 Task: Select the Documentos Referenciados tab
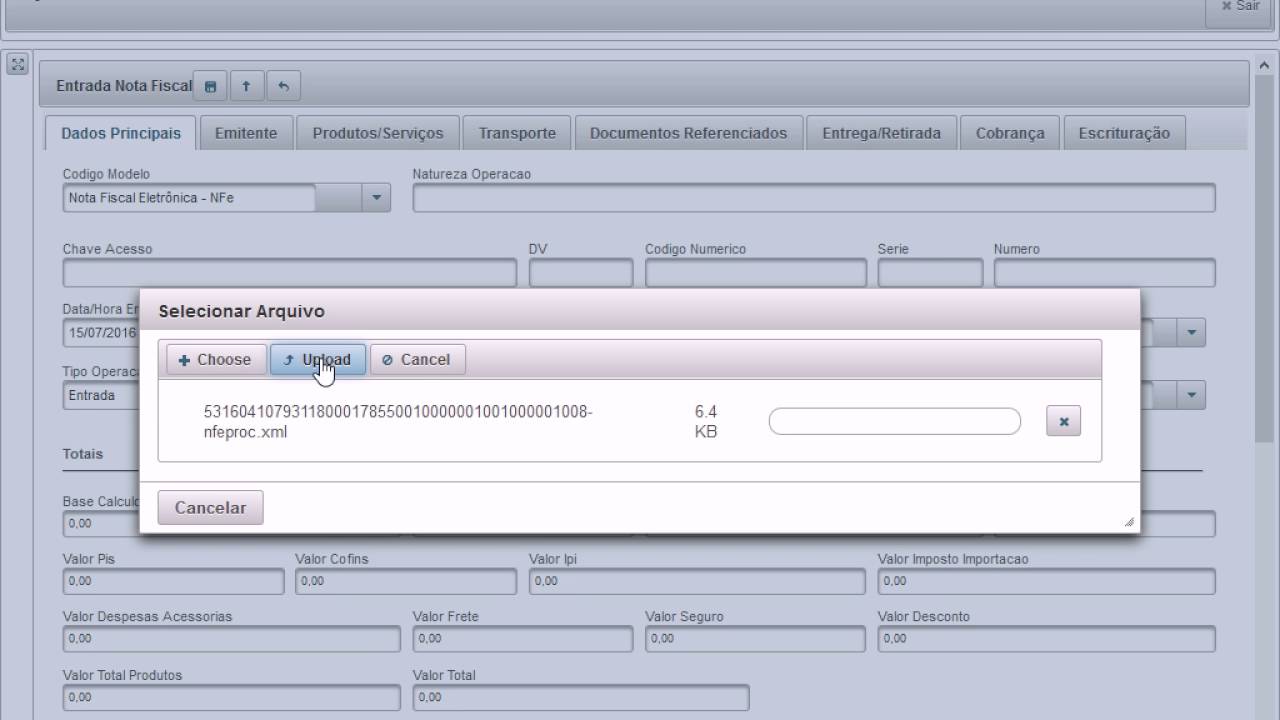(688, 133)
